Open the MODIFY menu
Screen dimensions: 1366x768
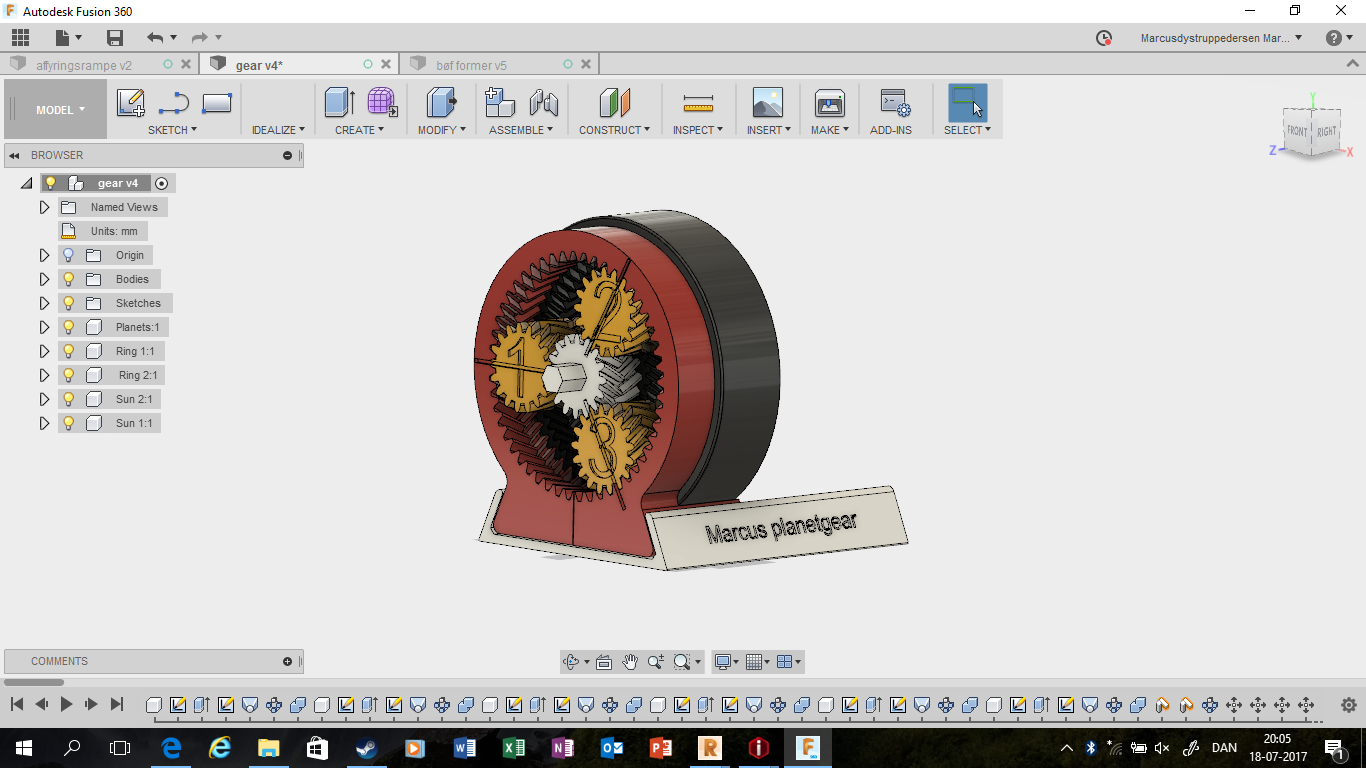click(x=441, y=130)
